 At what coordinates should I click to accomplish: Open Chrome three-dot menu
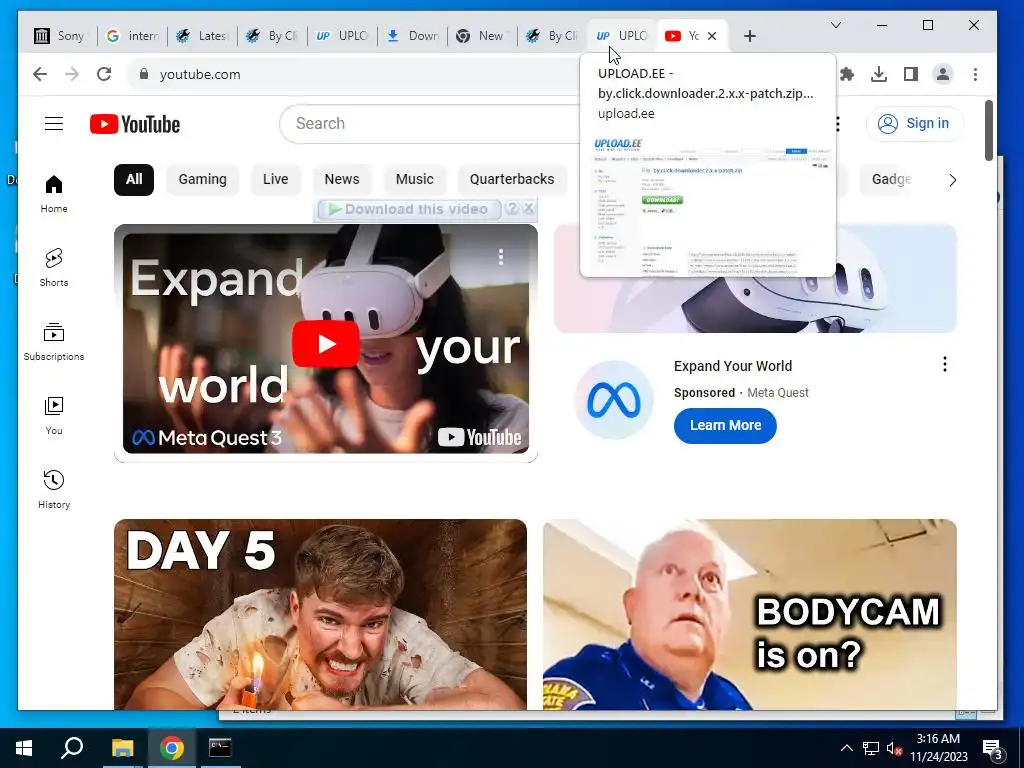click(x=975, y=74)
